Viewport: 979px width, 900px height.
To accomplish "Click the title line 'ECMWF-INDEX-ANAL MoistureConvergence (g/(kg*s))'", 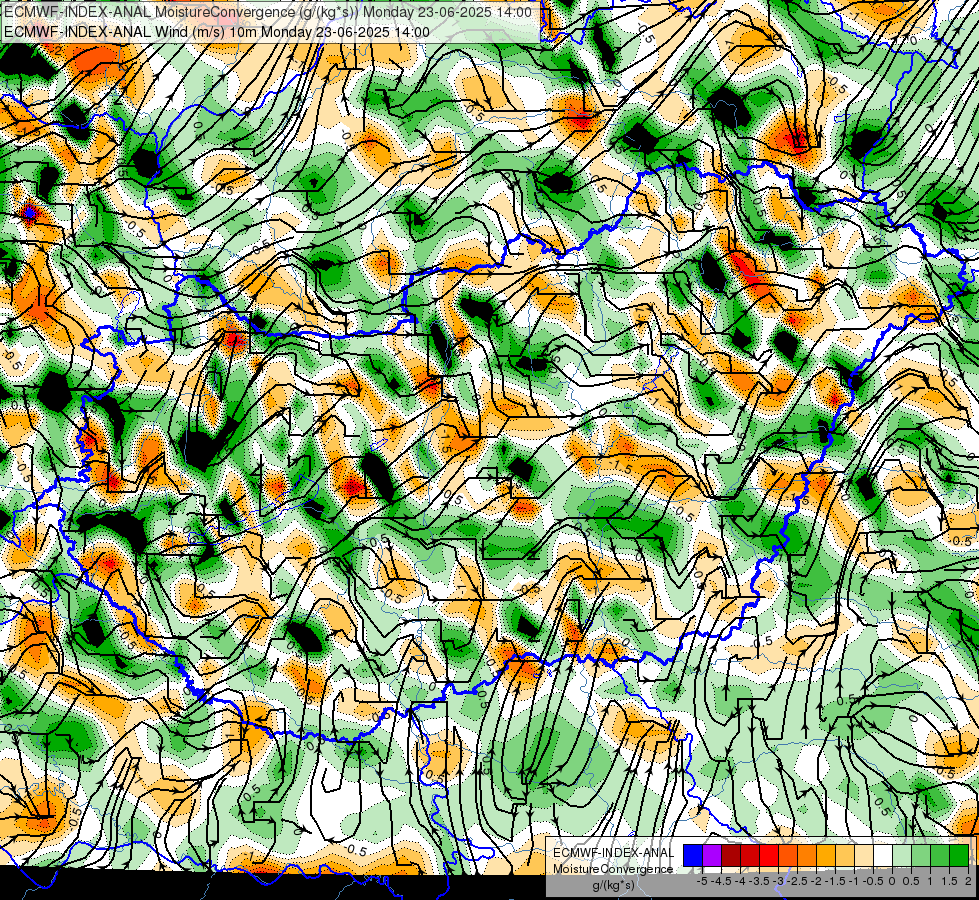I will pyautogui.click(x=181, y=12).
